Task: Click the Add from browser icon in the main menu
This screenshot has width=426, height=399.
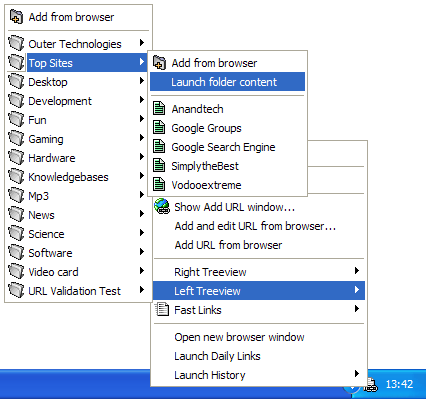Action: pos(16,17)
